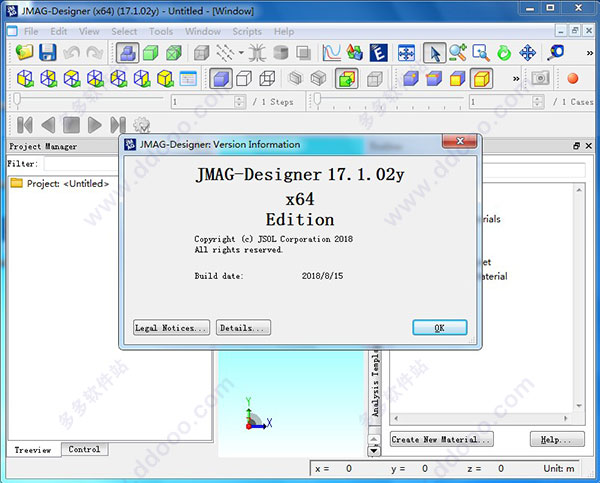The image size is (600, 483).
Task: Activate the arrow selection pointer tool
Action: pyautogui.click(x=434, y=53)
